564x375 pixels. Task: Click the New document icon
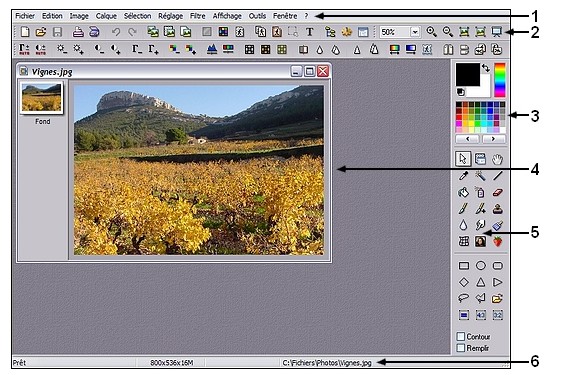point(25,32)
